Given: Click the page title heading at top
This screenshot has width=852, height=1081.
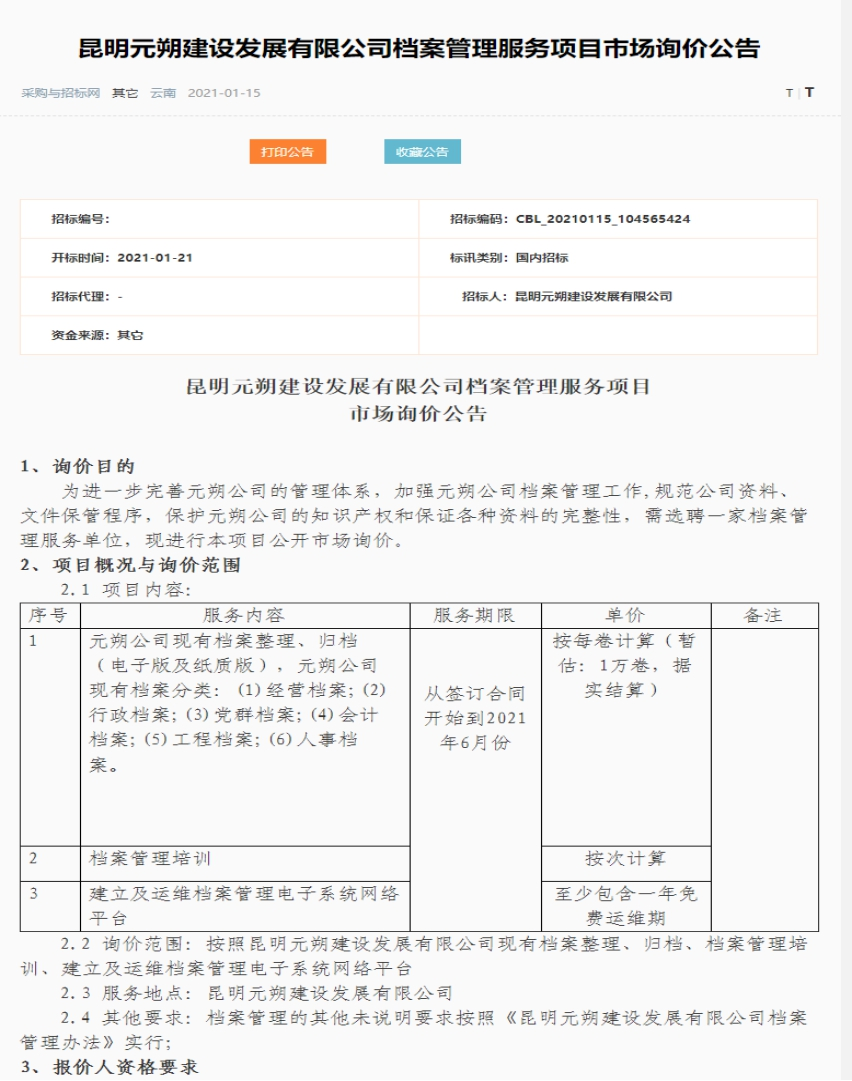Looking at the screenshot, I should tap(420, 48).
